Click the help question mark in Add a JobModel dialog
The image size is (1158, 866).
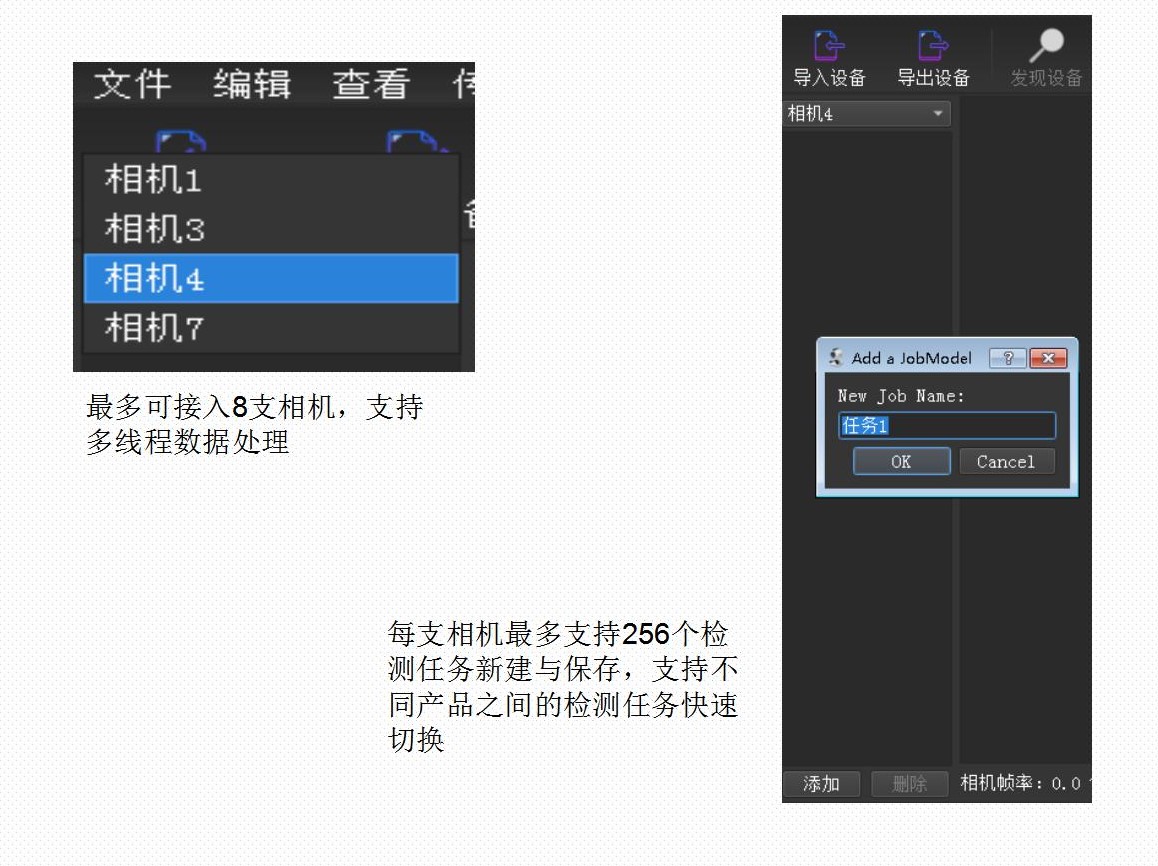click(1007, 358)
